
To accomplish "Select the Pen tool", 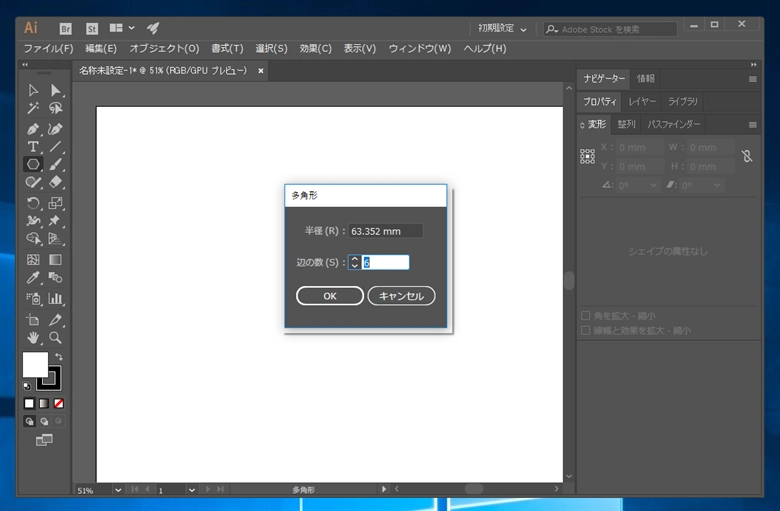I will click(33, 129).
